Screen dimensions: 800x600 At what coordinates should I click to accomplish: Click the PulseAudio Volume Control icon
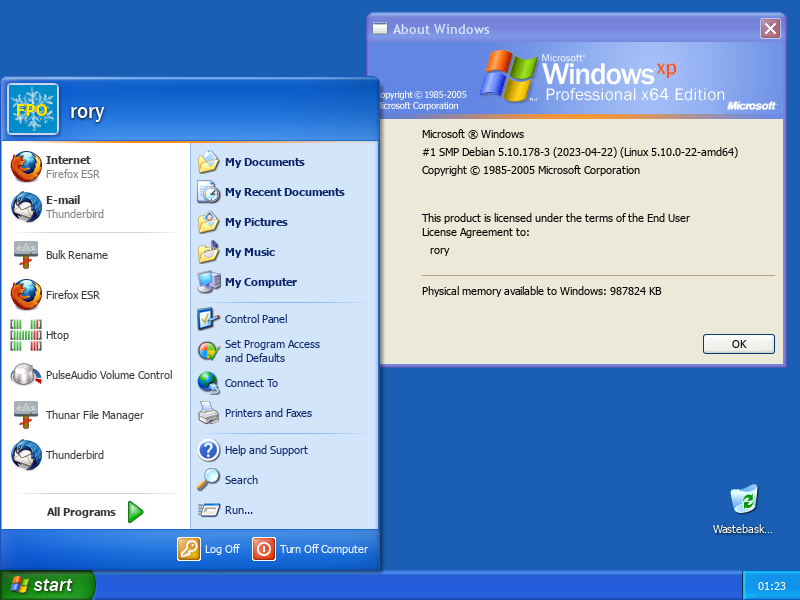click(x=26, y=374)
